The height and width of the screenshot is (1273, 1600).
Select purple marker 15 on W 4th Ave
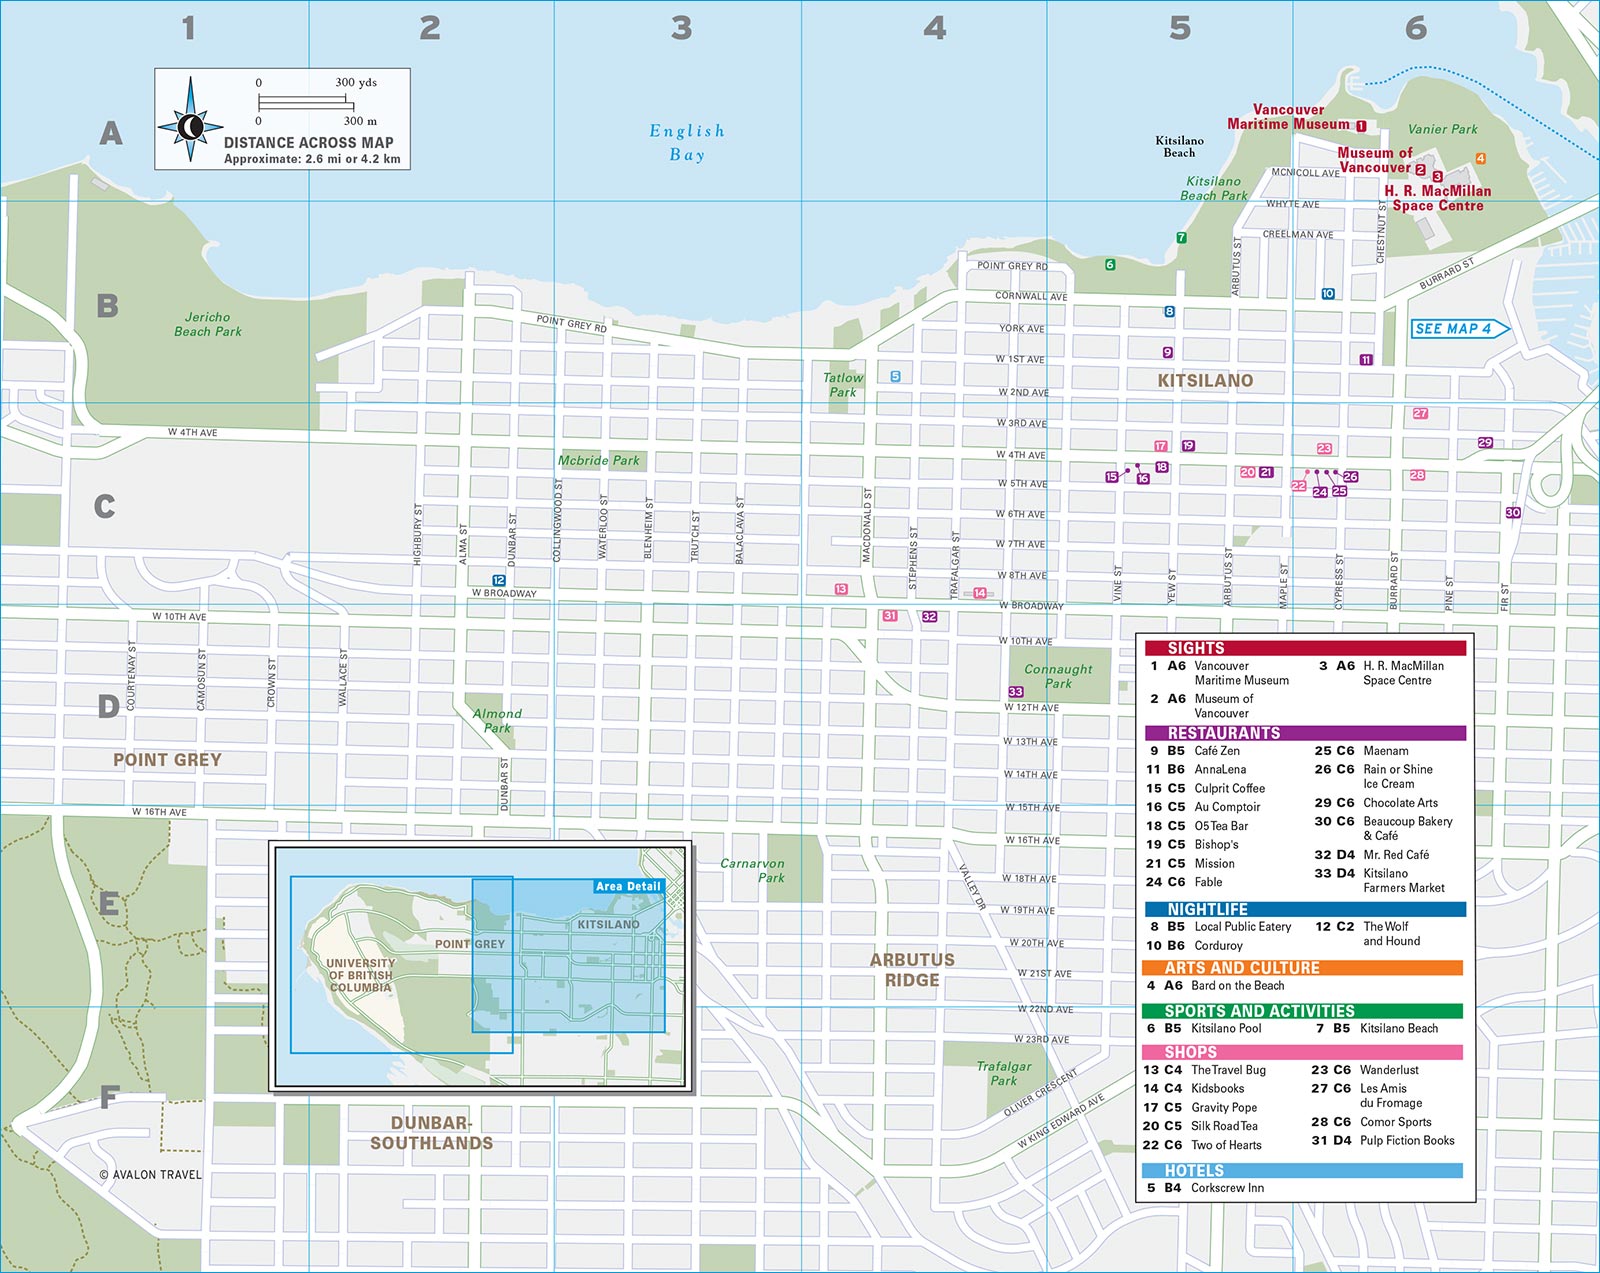(1112, 477)
